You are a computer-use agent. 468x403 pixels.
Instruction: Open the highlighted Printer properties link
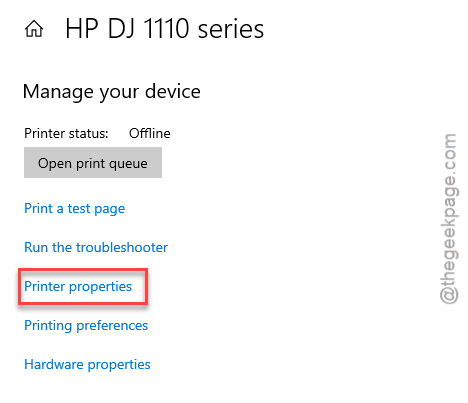click(x=78, y=287)
